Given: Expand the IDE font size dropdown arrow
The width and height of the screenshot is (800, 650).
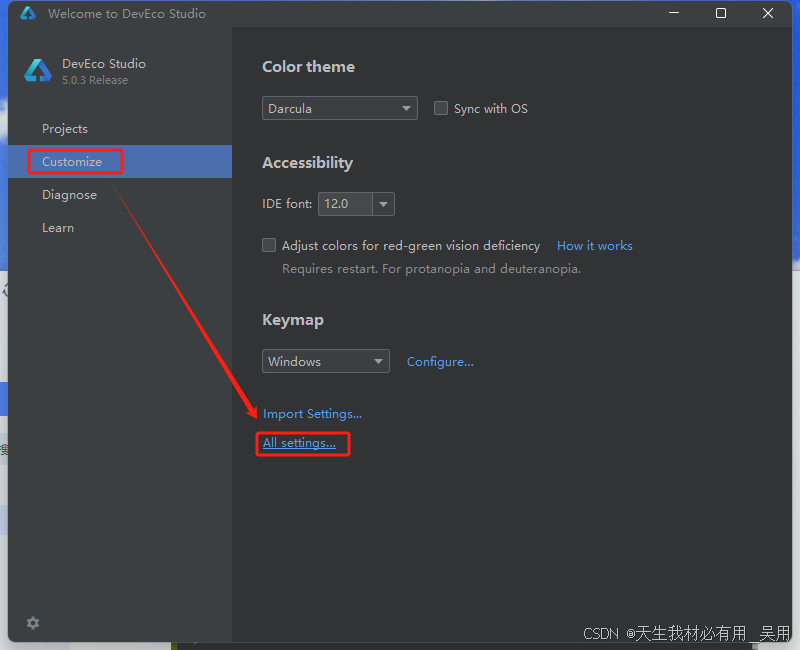Looking at the screenshot, I should point(383,204).
